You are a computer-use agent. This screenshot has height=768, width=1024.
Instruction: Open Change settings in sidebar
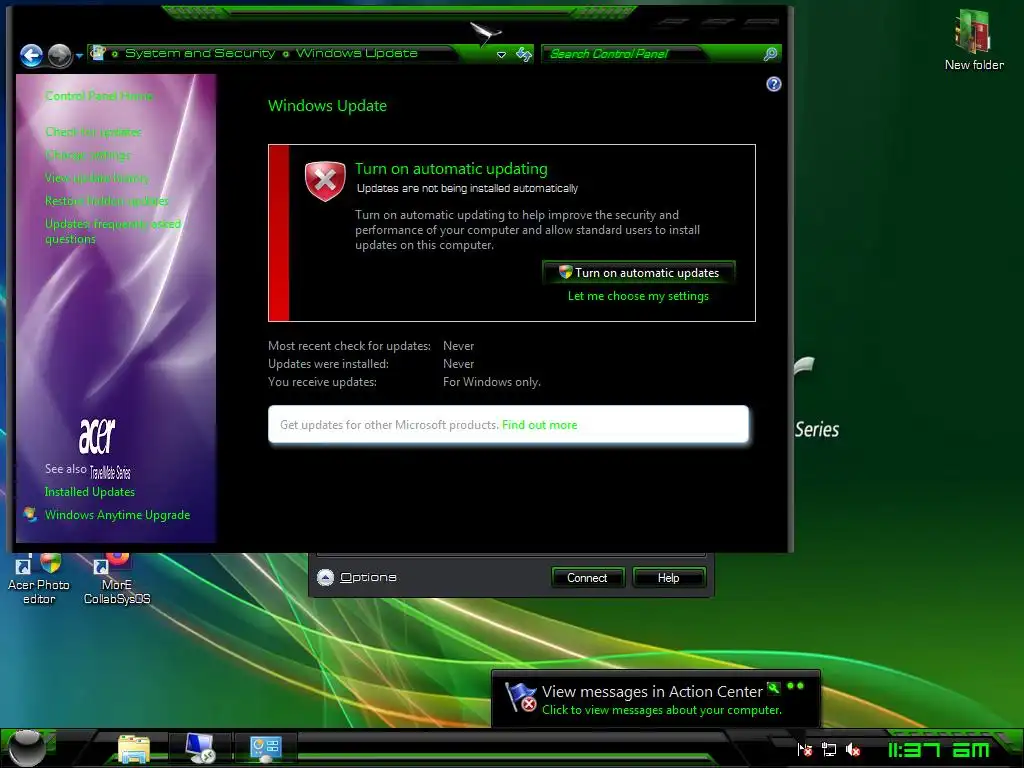pos(88,155)
